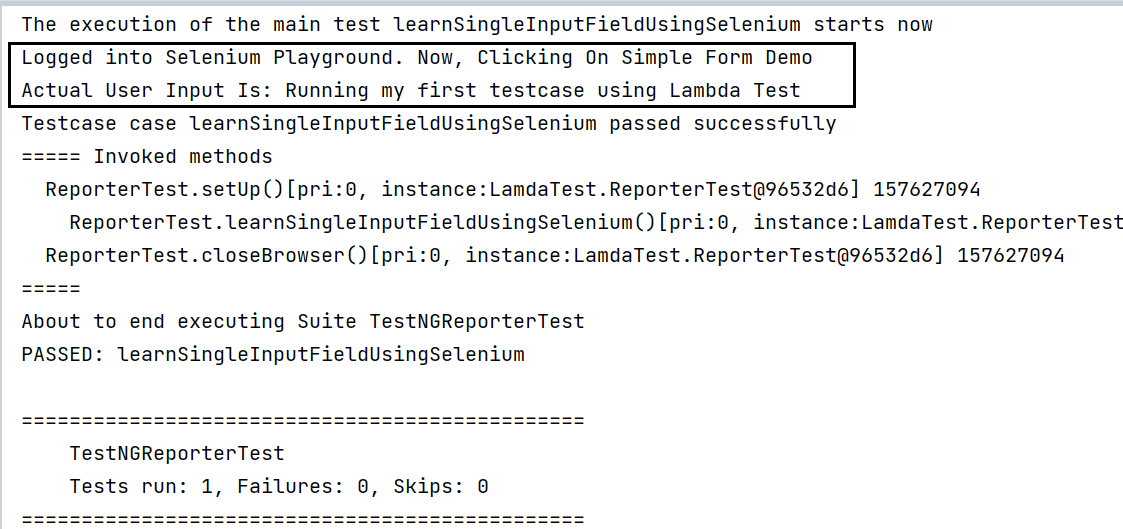Viewport: 1123px width, 529px height.
Task: Click the 'passed successfully' testcase line
Action: (429, 124)
